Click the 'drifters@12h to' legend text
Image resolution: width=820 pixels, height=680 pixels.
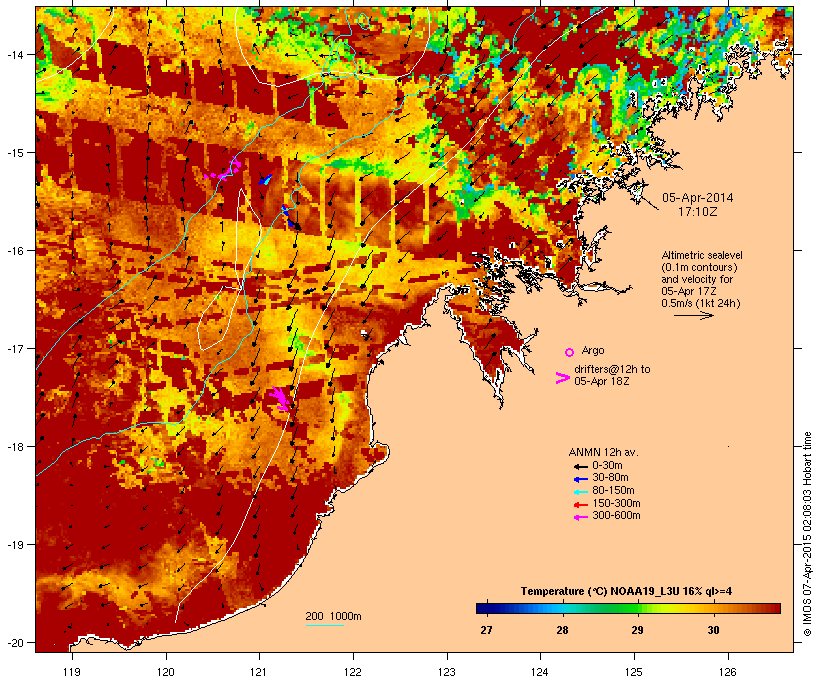coord(612,369)
